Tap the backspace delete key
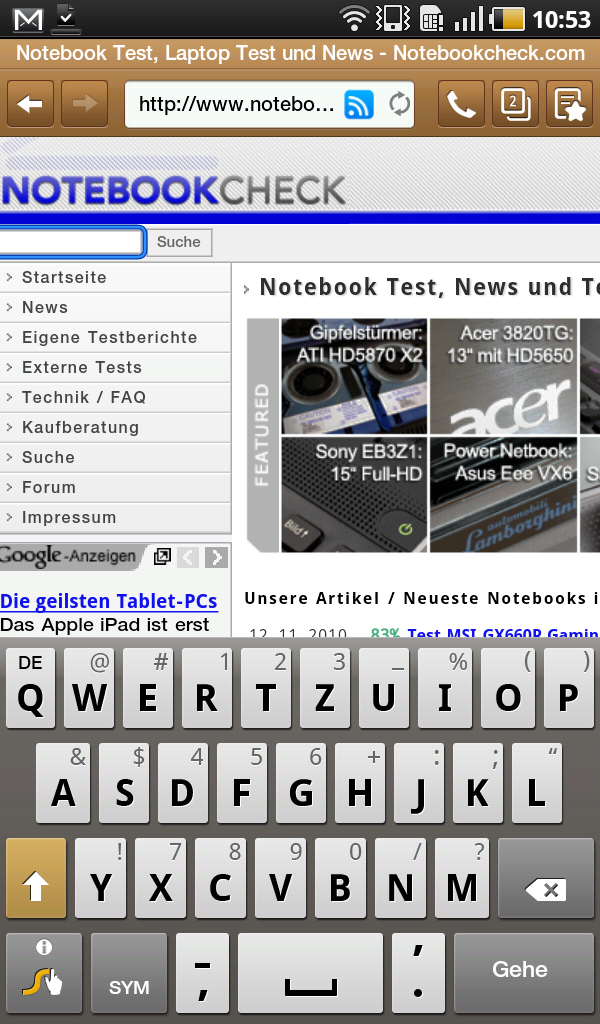 (545, 878)
